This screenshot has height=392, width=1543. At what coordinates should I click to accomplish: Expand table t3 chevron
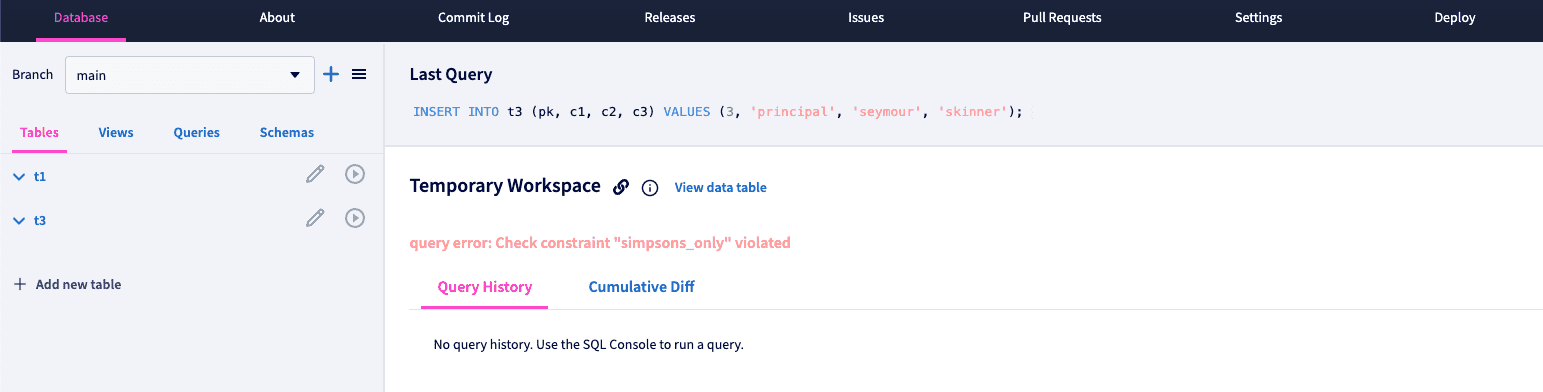tap(19, 220)
